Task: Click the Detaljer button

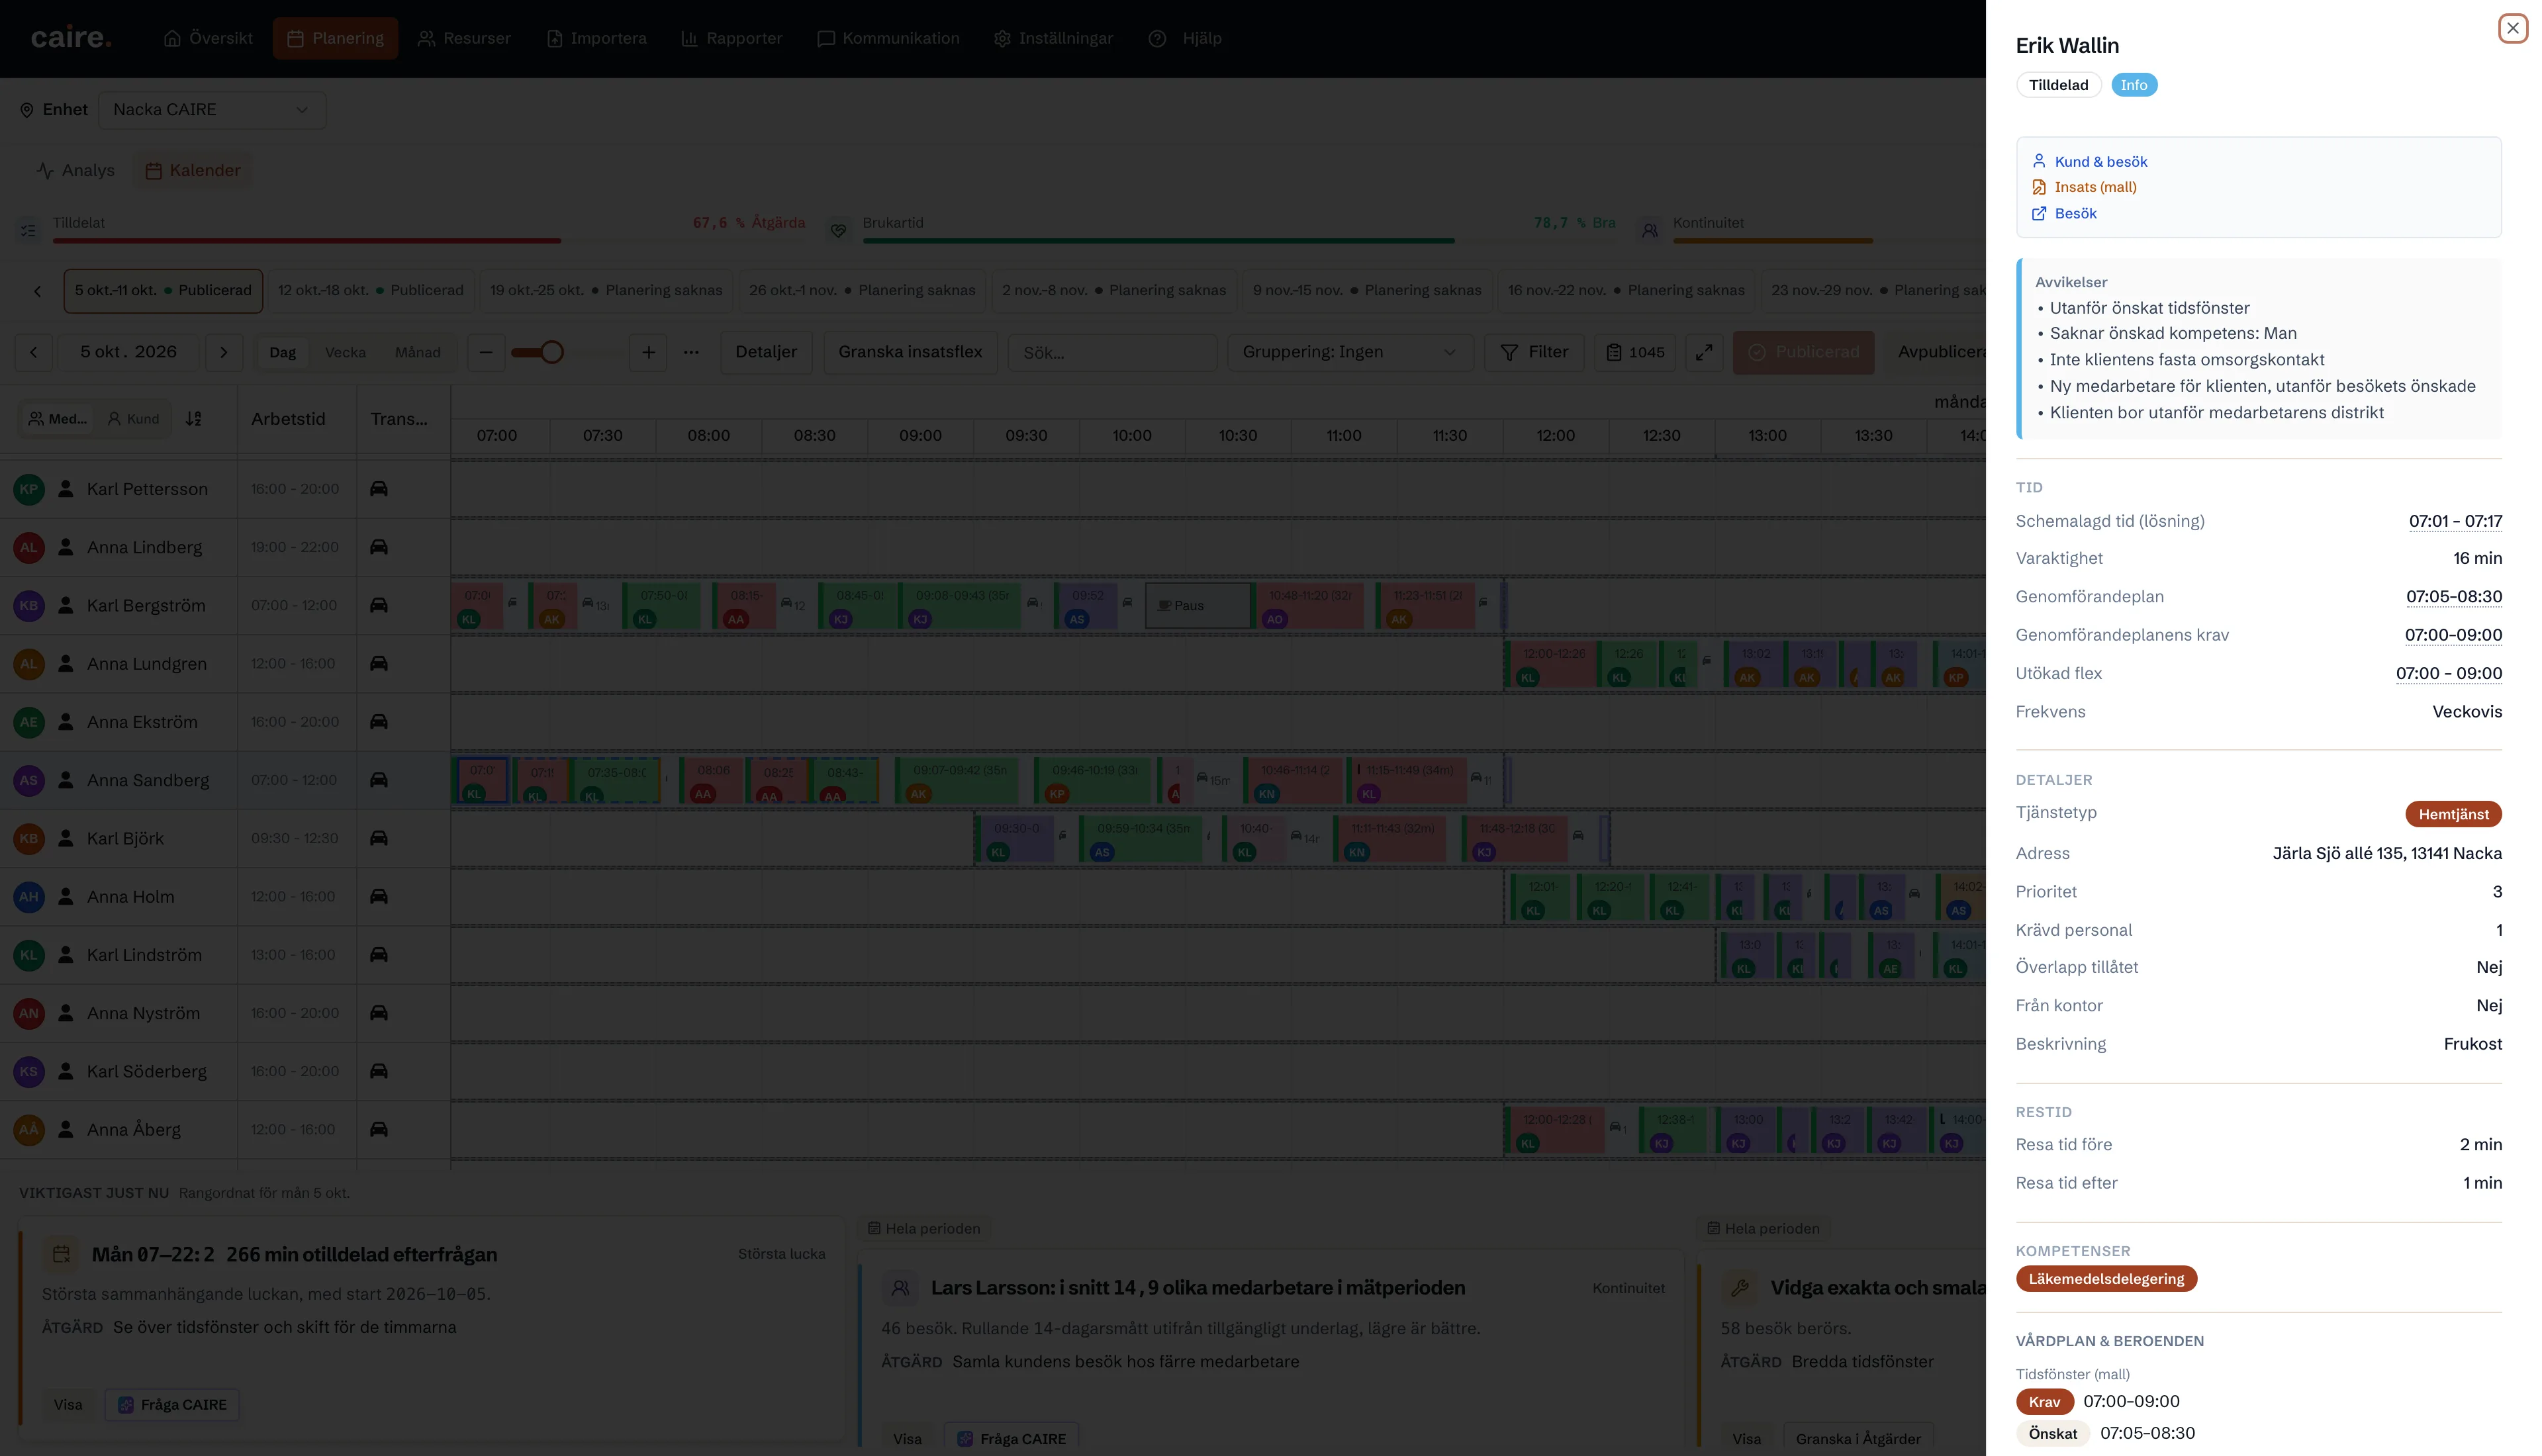Action: [x=766, y=352]
